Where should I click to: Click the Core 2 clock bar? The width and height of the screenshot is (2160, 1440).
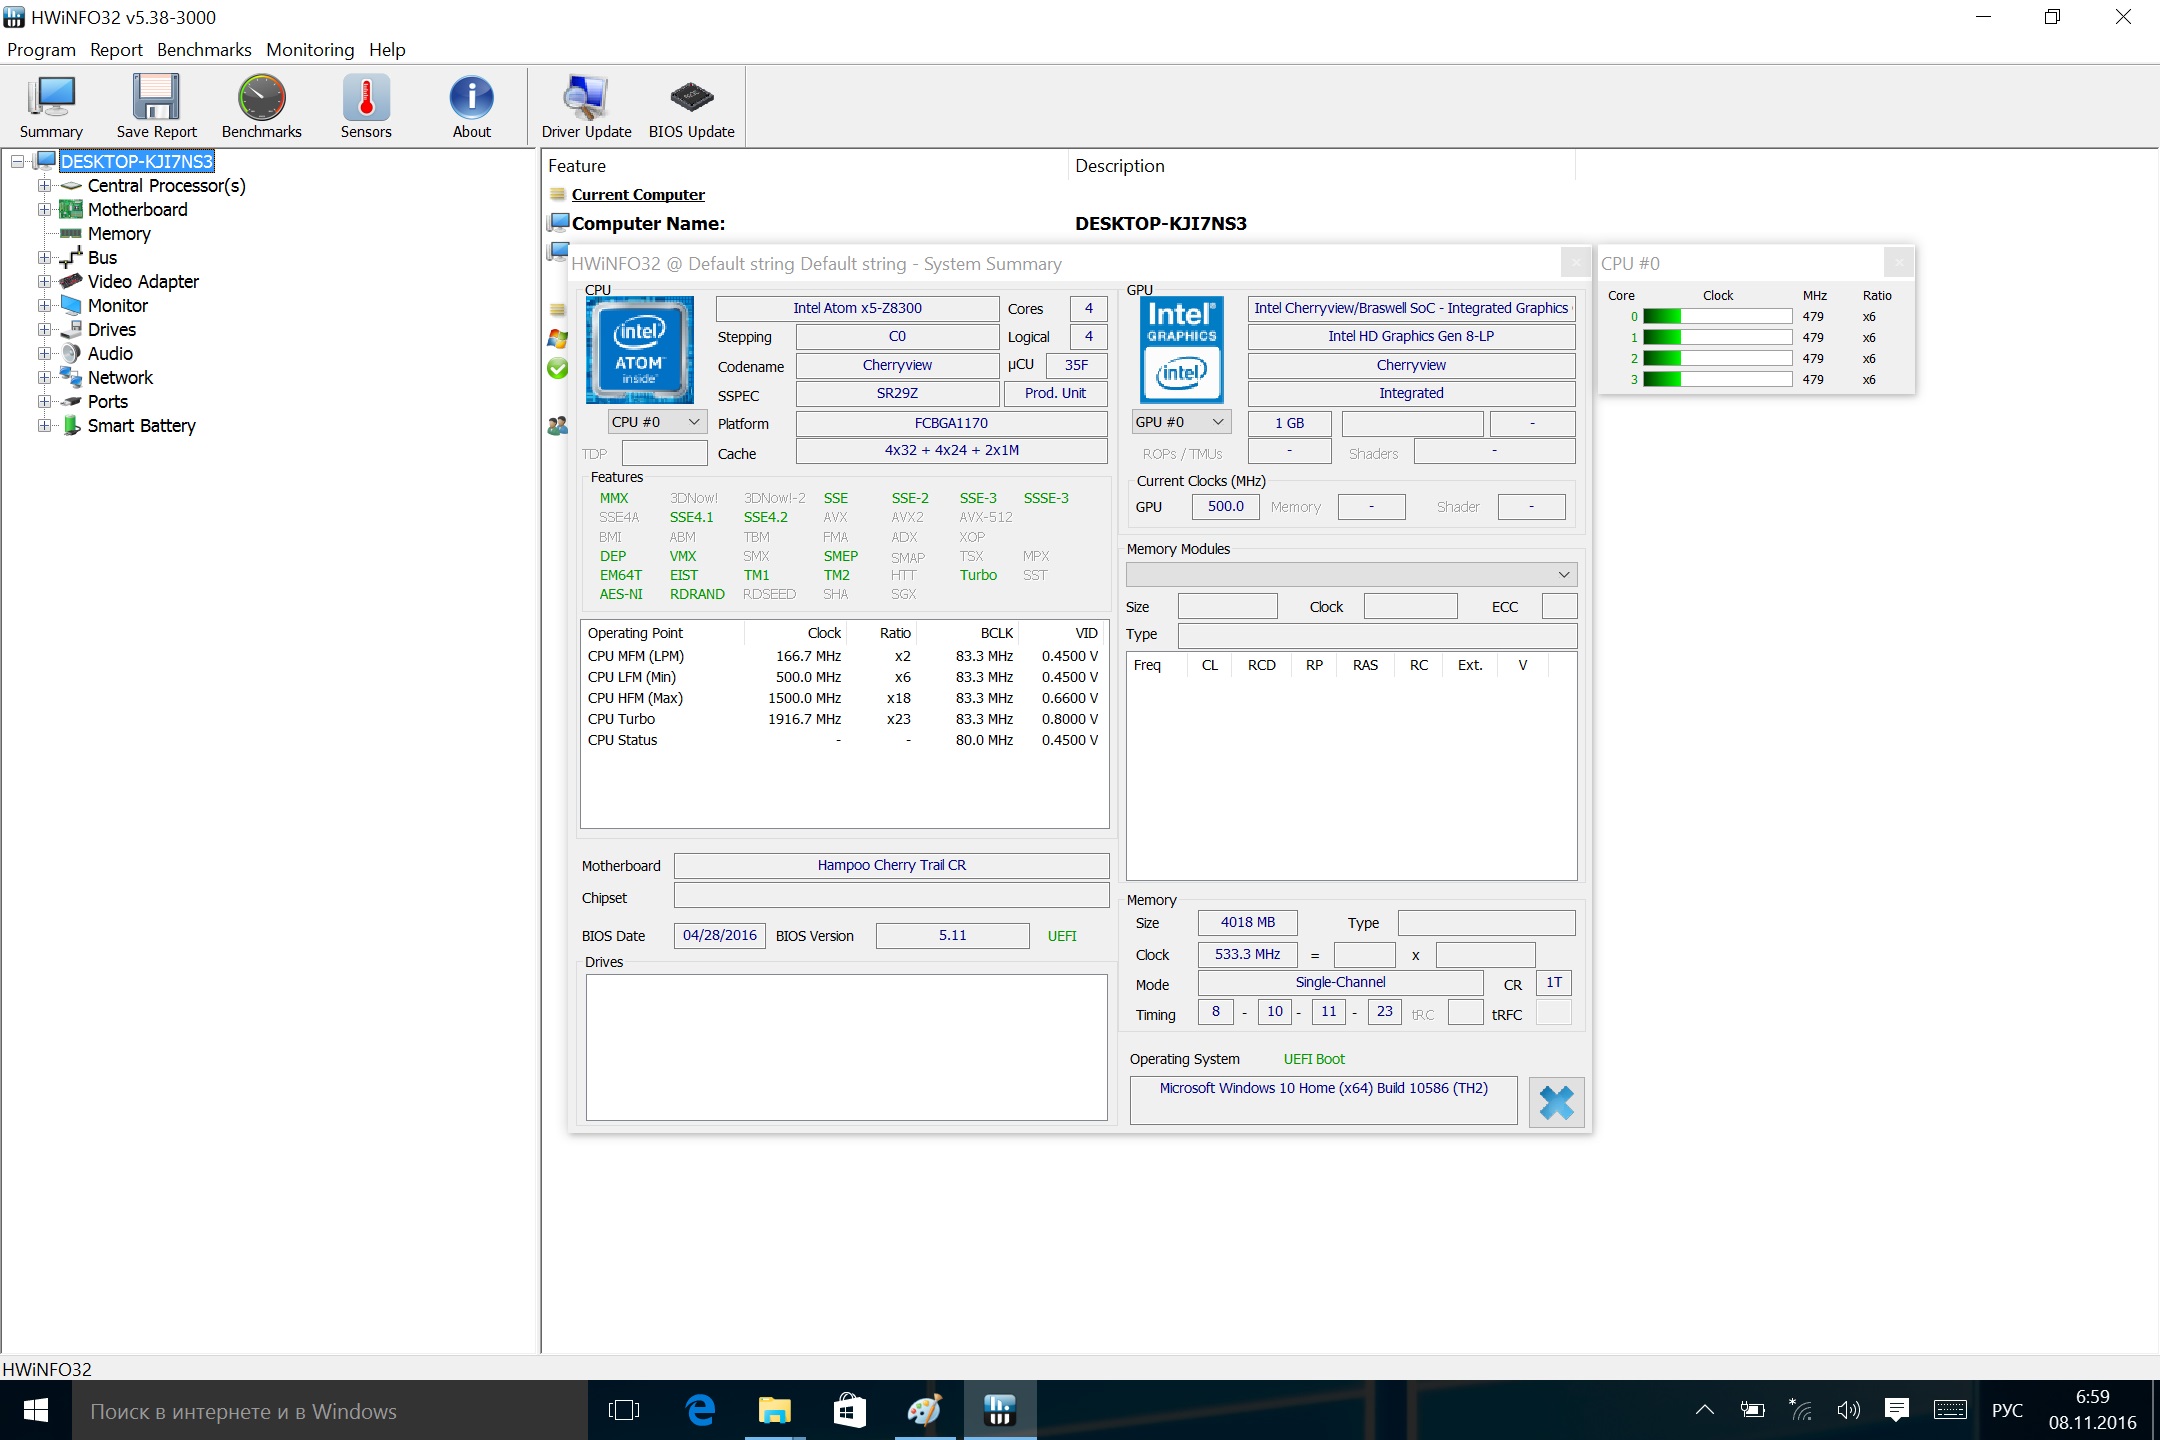[x=1717, y=358]
